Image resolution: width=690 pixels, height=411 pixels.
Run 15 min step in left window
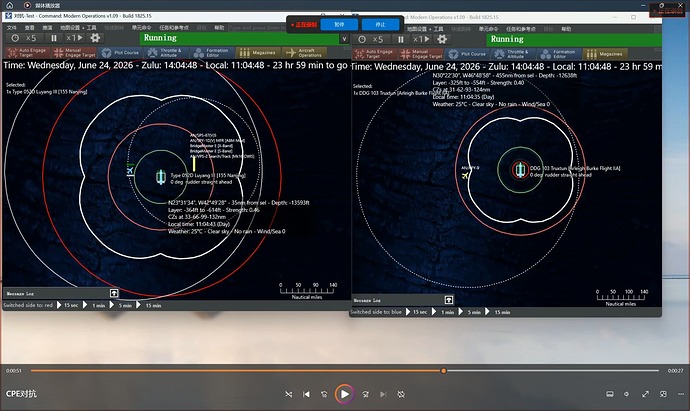[x=149, y=305]
